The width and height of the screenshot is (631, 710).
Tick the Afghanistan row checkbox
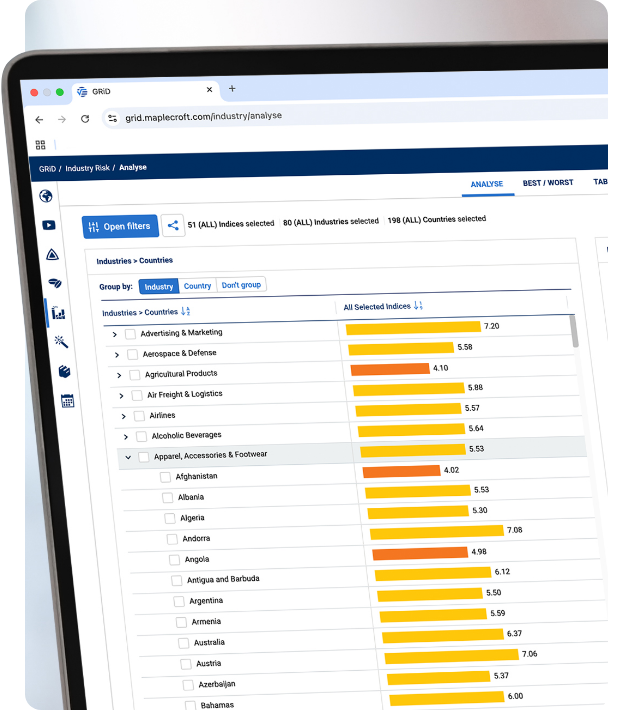(163, 476)
